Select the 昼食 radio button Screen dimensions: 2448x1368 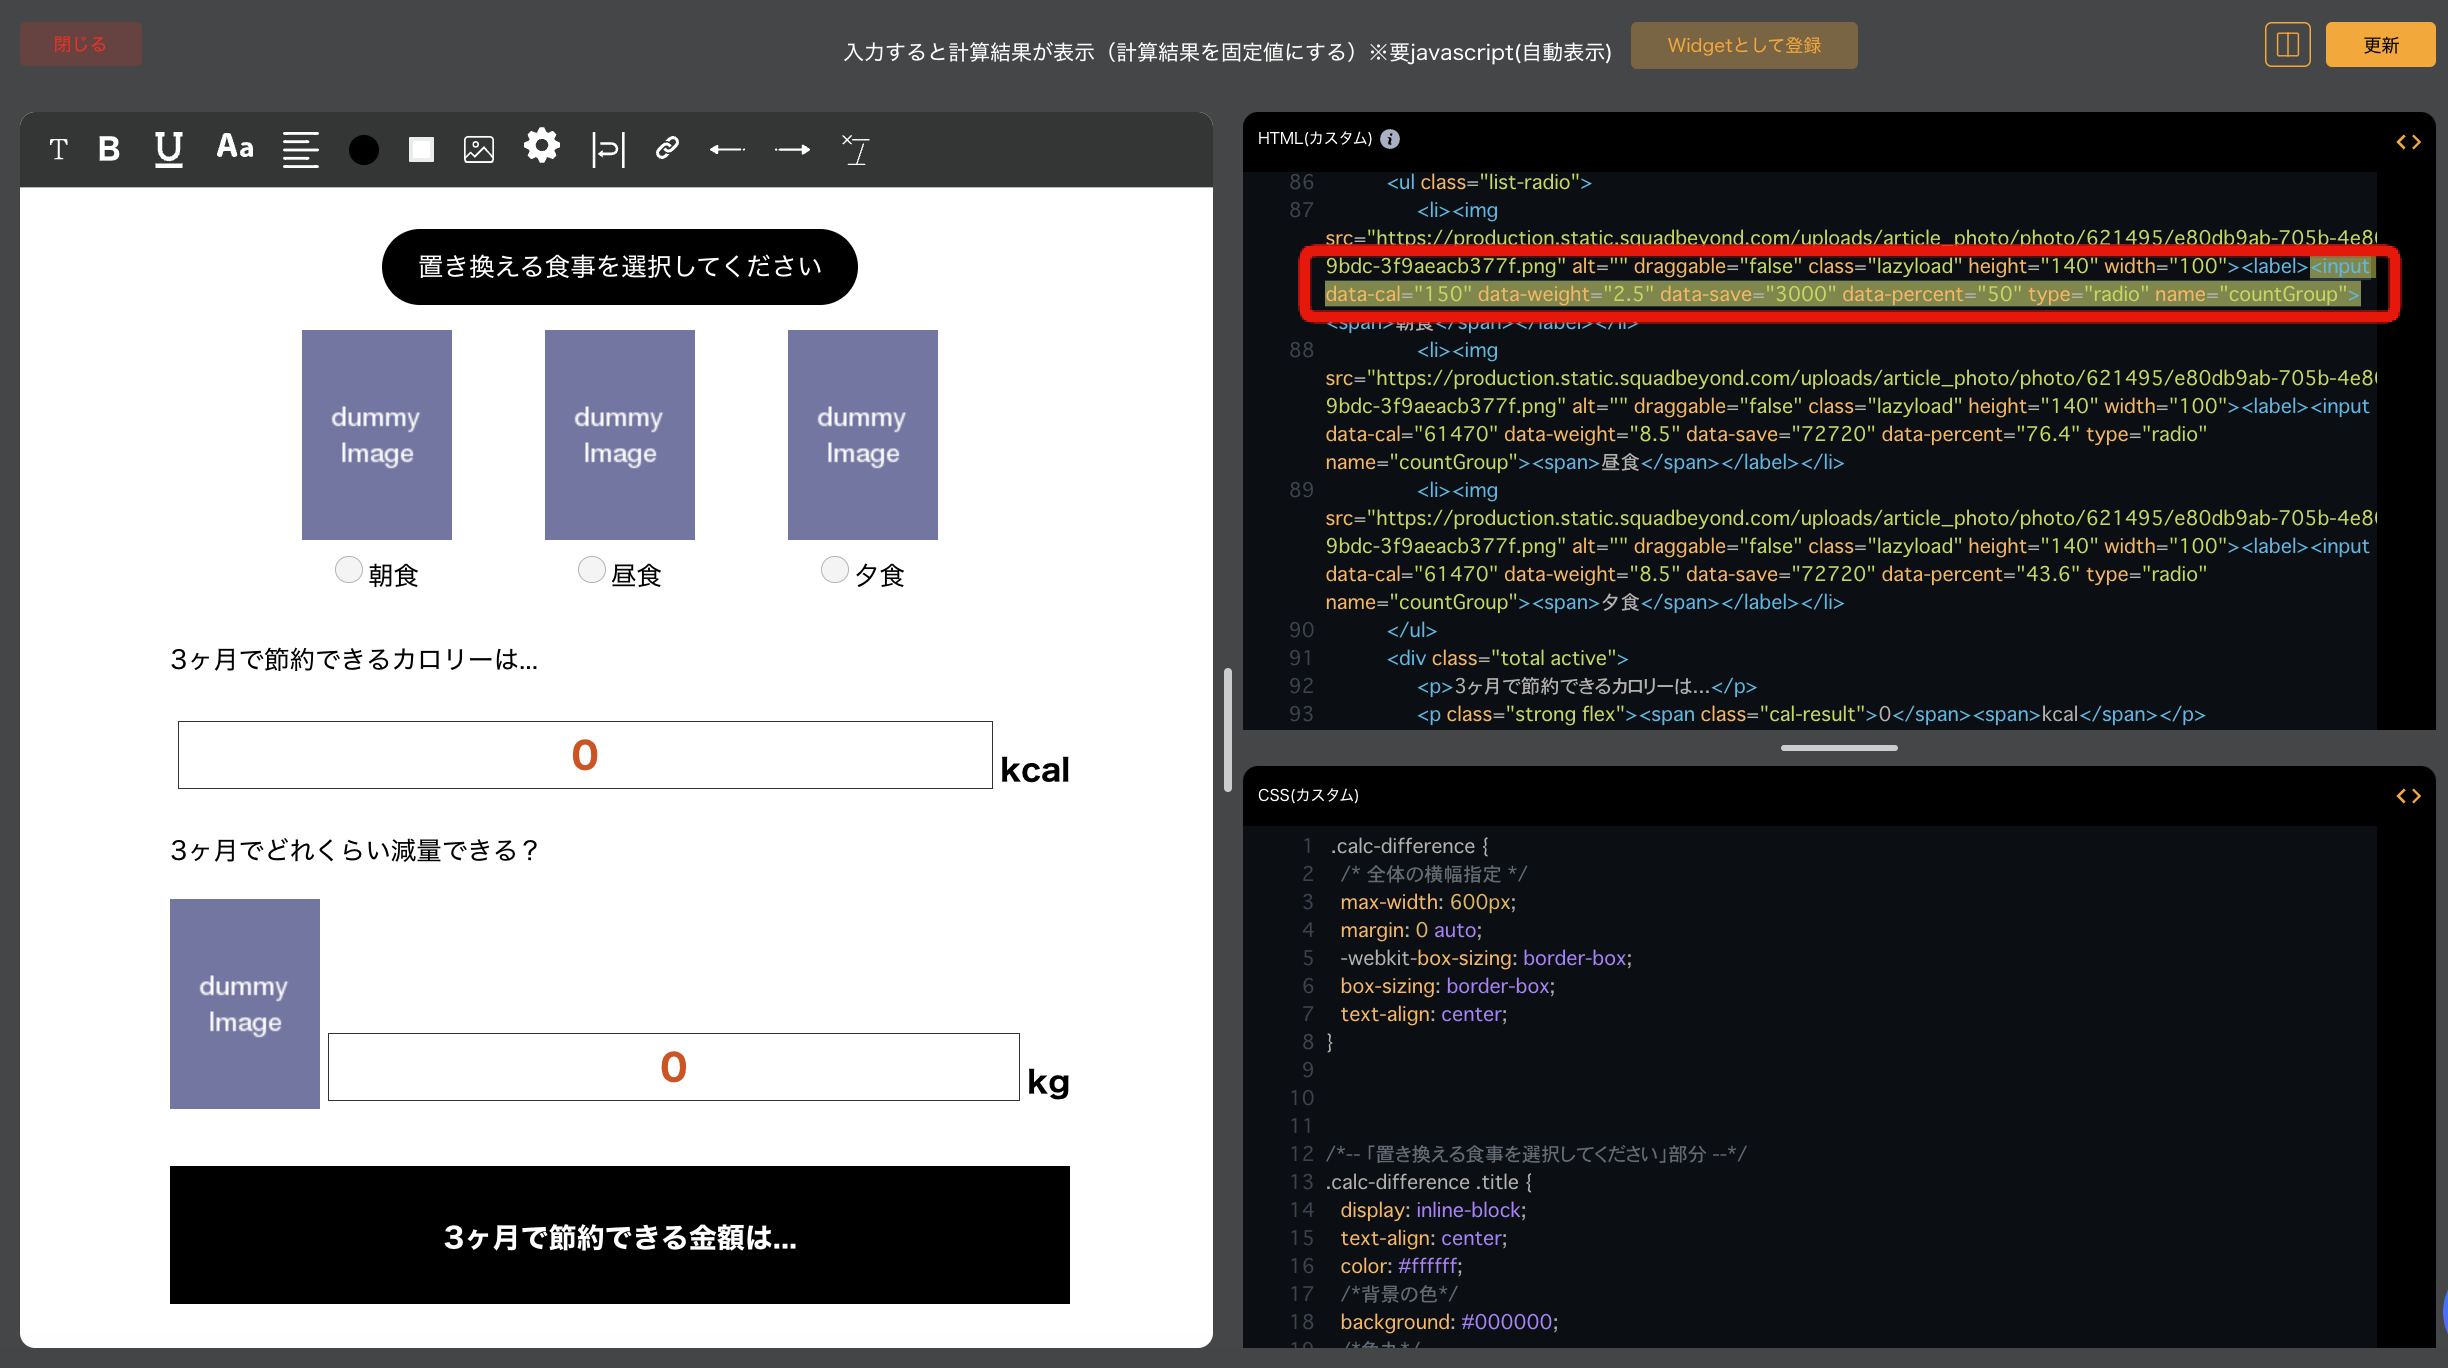pos(592,570)
